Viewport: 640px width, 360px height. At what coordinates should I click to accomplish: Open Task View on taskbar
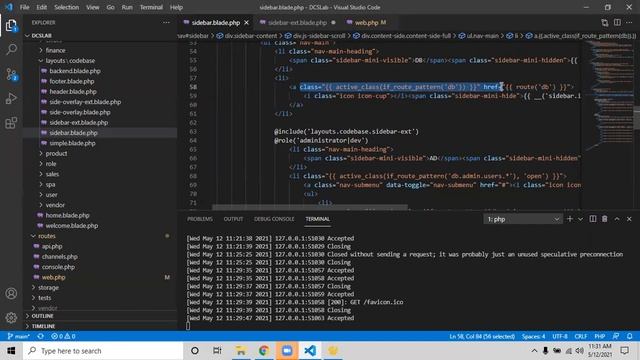click(x=217, y=351)
